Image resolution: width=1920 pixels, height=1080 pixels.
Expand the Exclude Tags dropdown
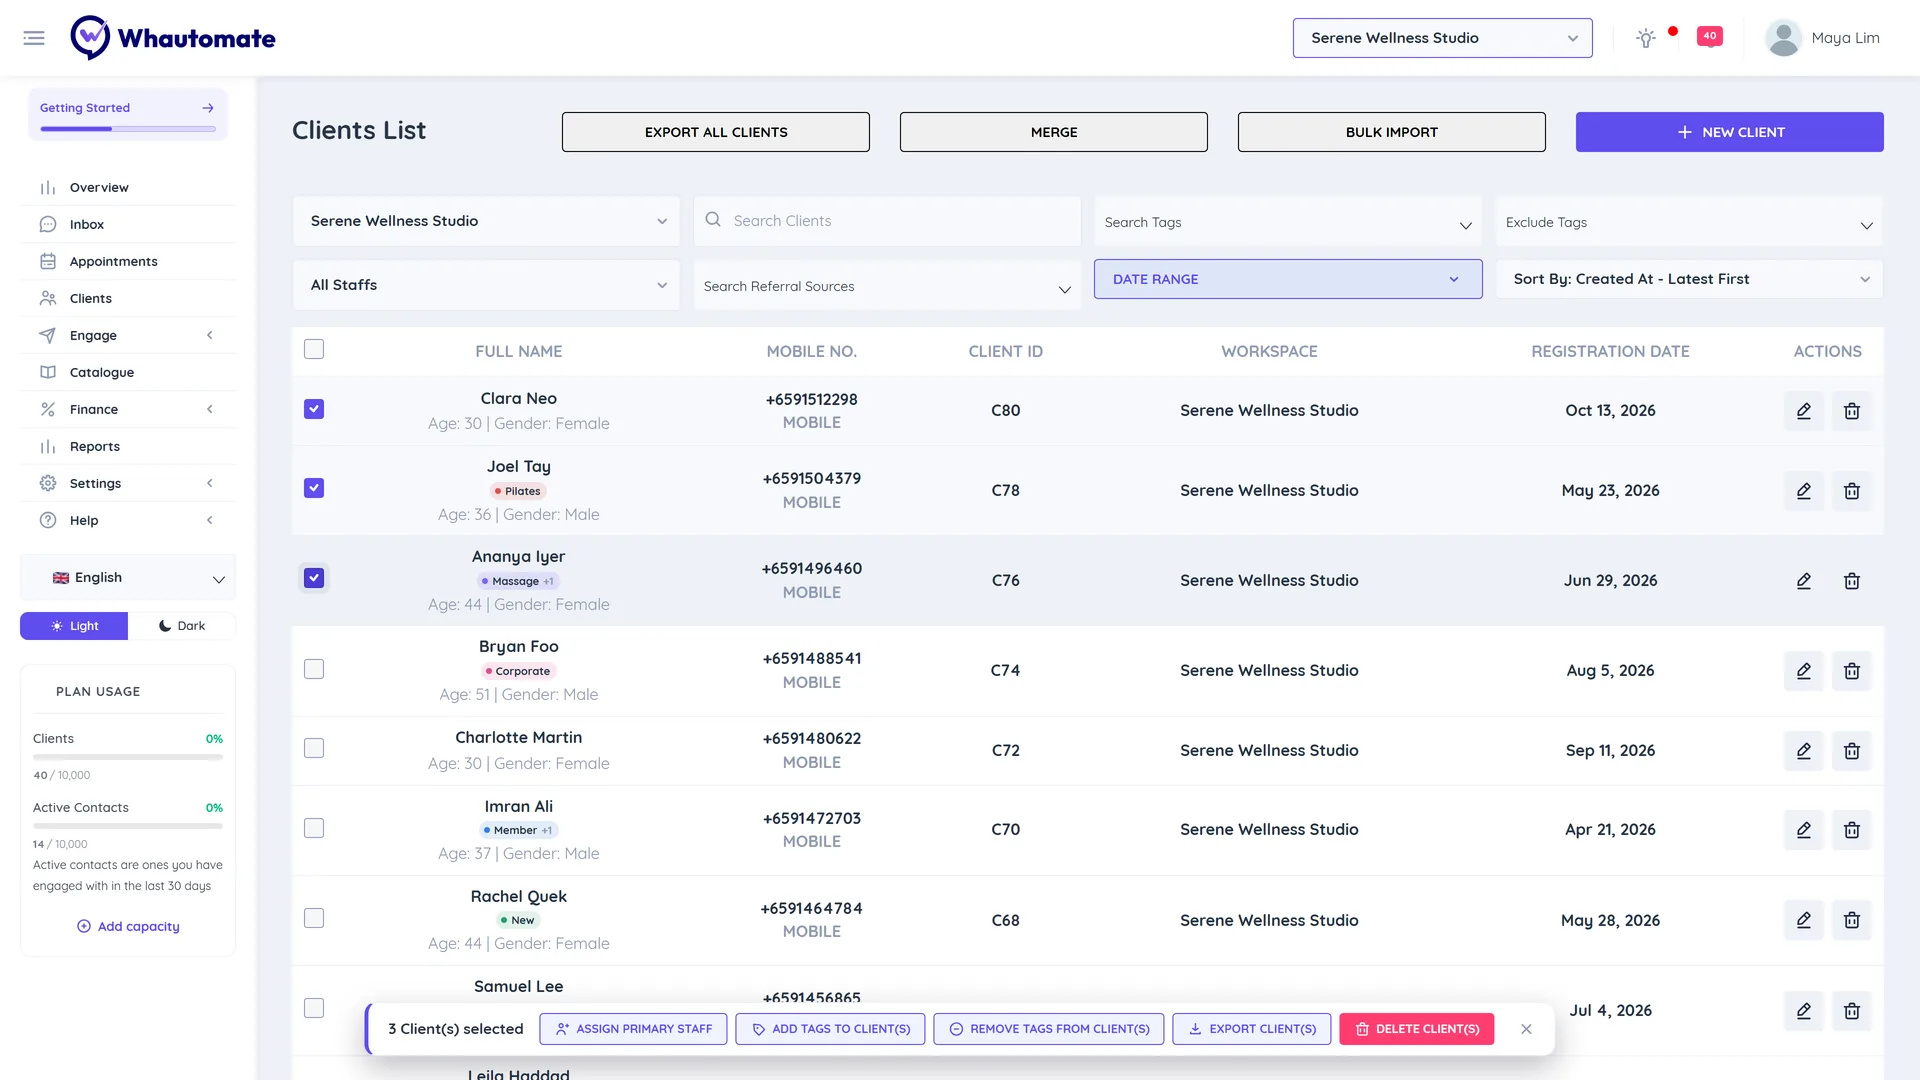point(1689,222)
